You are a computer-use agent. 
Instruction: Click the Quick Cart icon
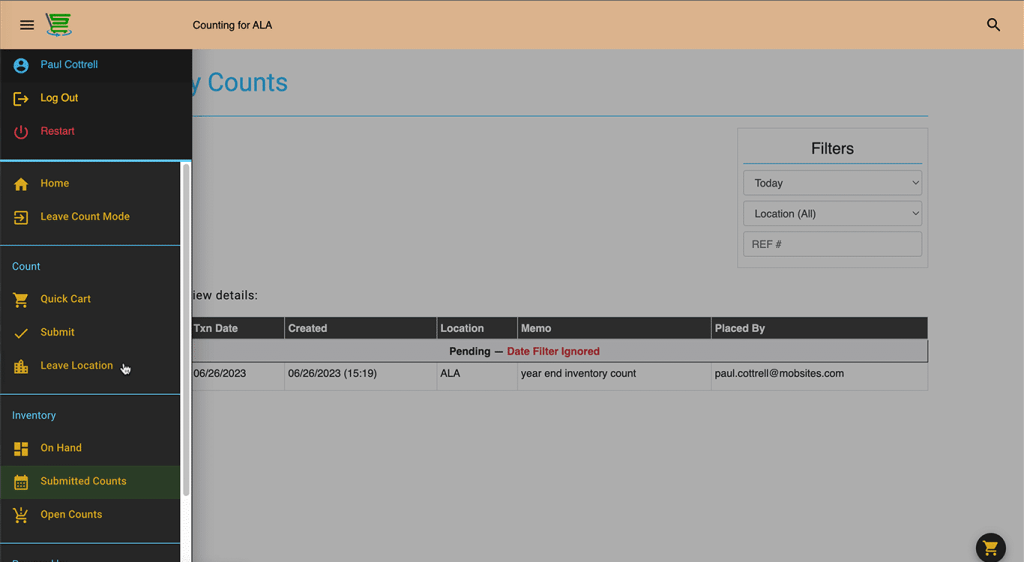point(21,299)
